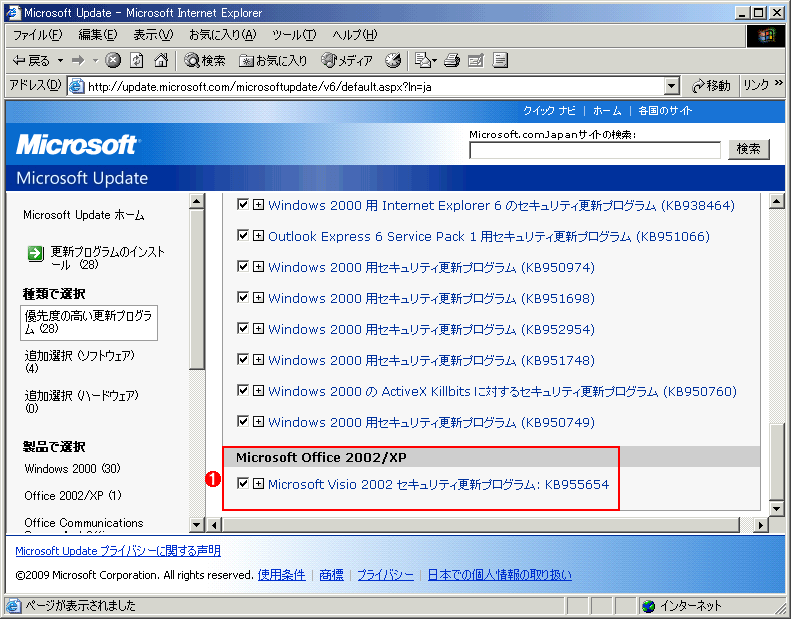Open the ファイル(F) menu
The width and height of the screenshot is (791, 619).
(x=37, y=35)
